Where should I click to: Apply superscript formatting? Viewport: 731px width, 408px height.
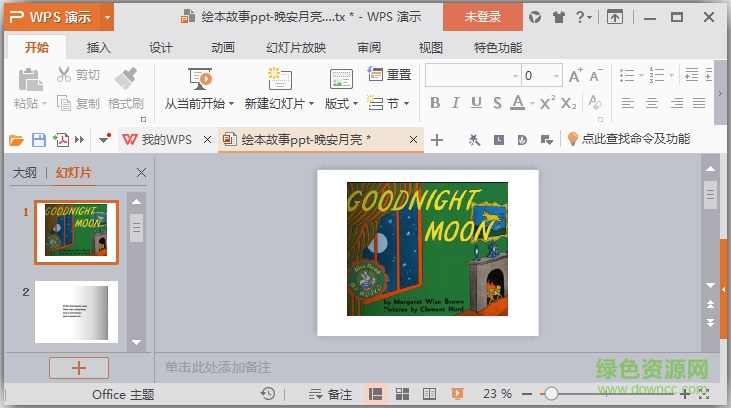click(547, 103)
